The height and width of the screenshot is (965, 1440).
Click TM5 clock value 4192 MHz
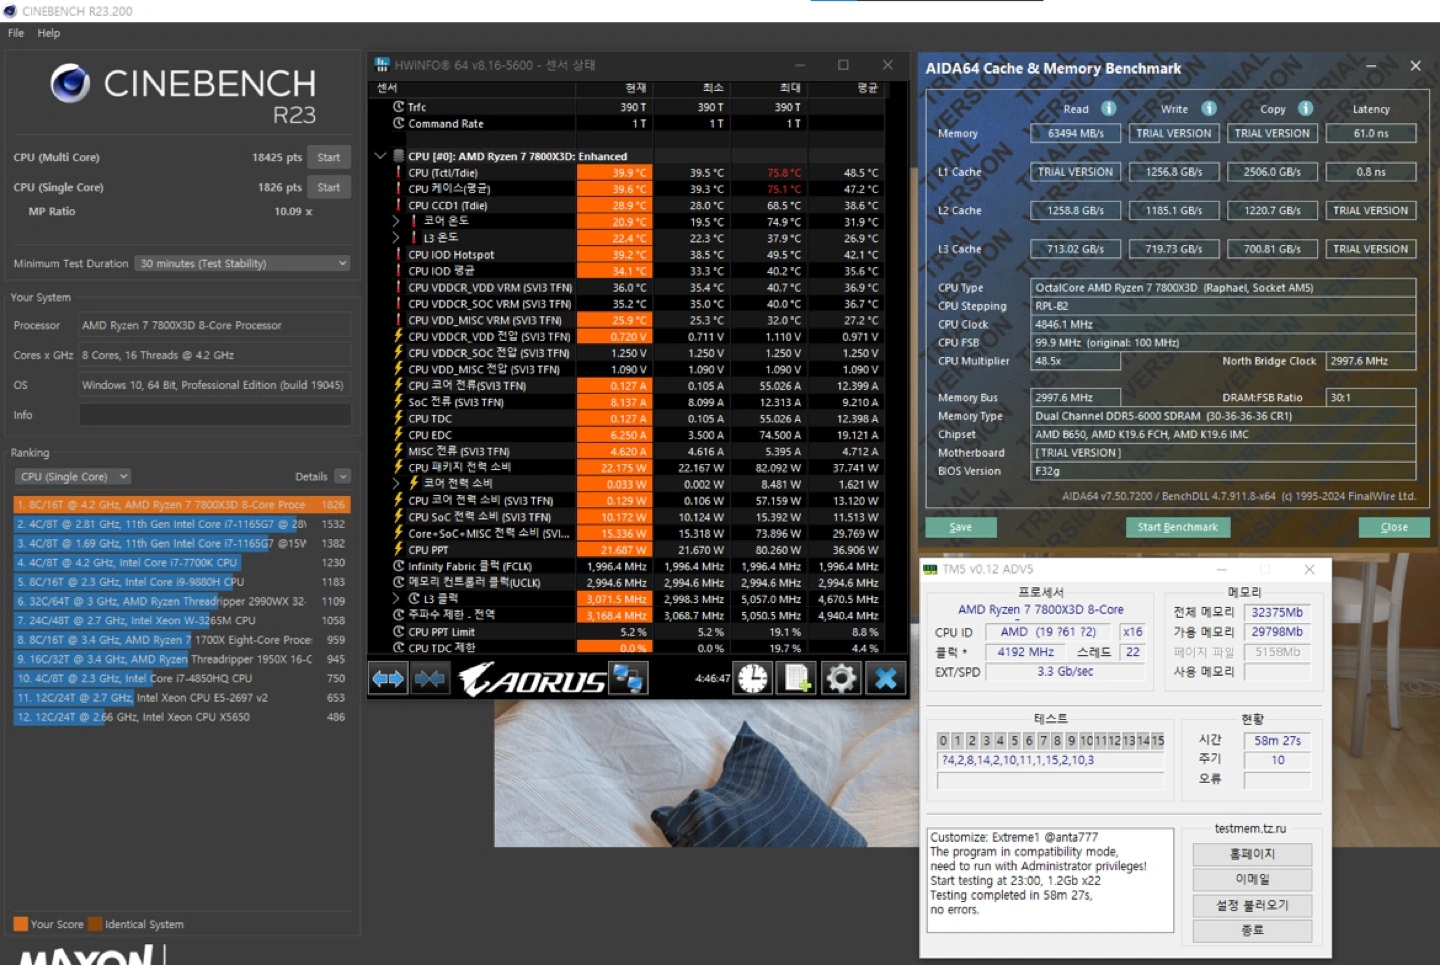(x=1026, y=652)
